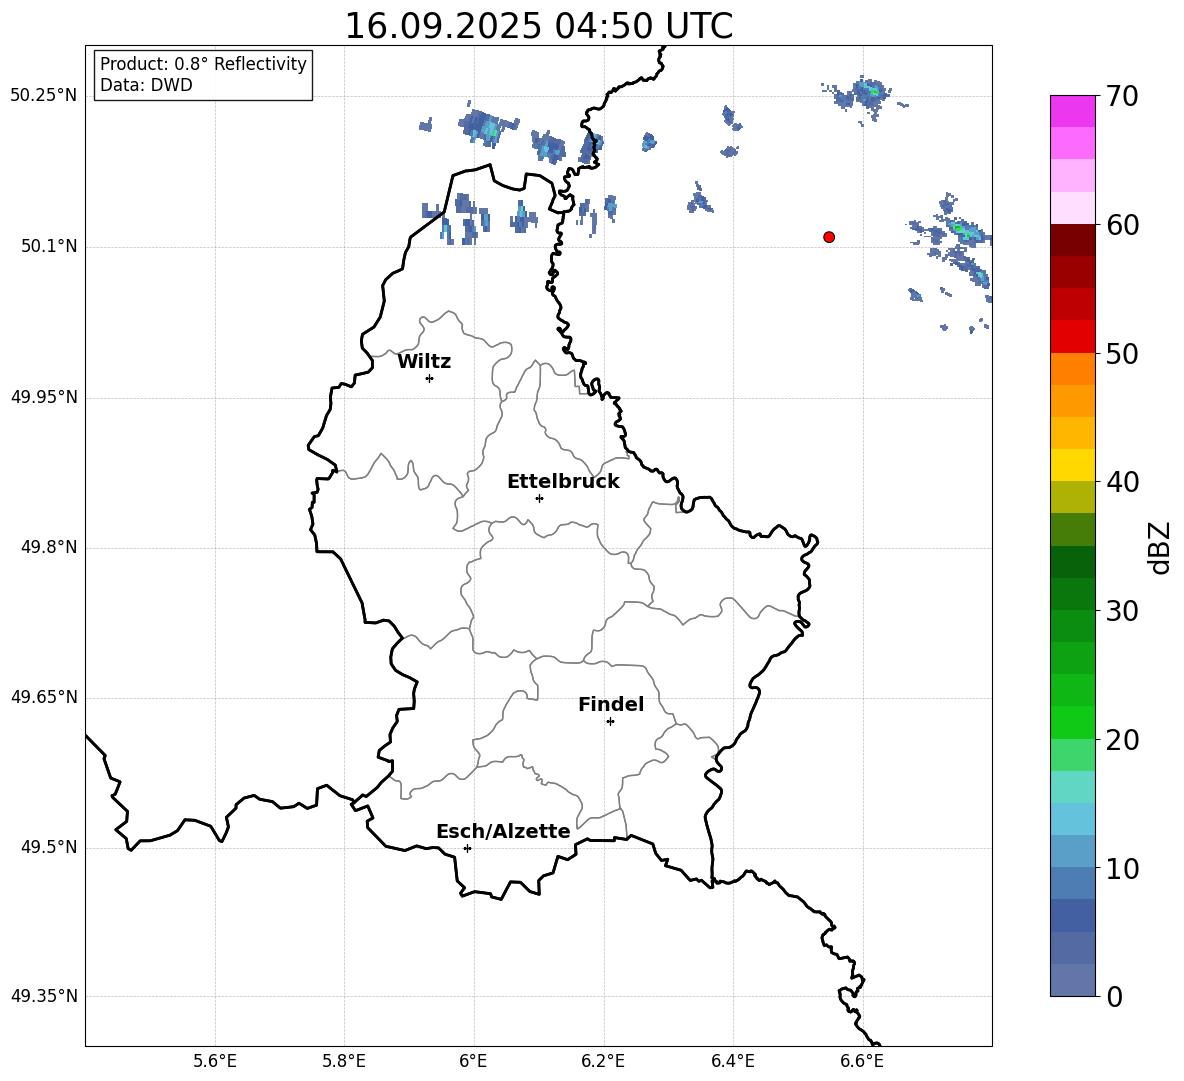This screenshot has width=1184, height=1081.
Task: Click the magenta top colorbar segment
Action: pos(1072,111)
